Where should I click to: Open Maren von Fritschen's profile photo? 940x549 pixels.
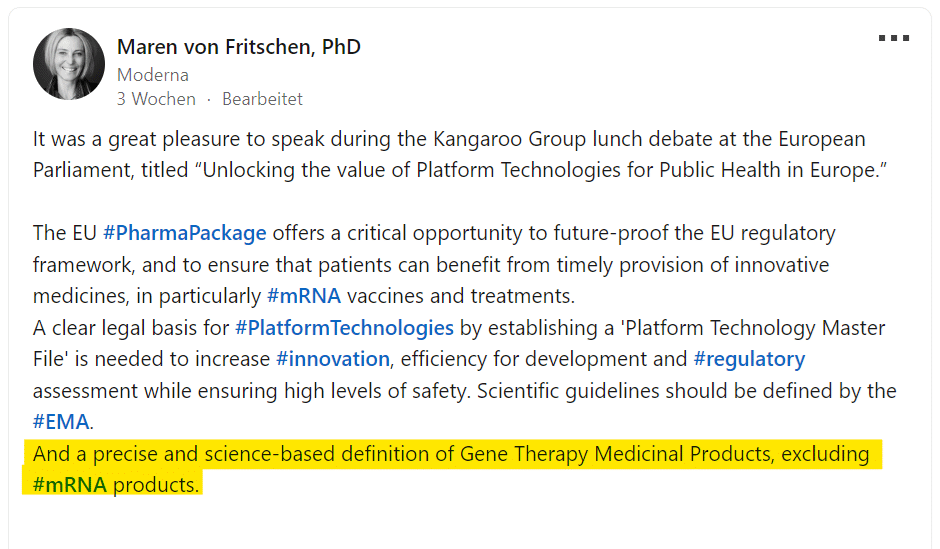click(x=69, y=64)
